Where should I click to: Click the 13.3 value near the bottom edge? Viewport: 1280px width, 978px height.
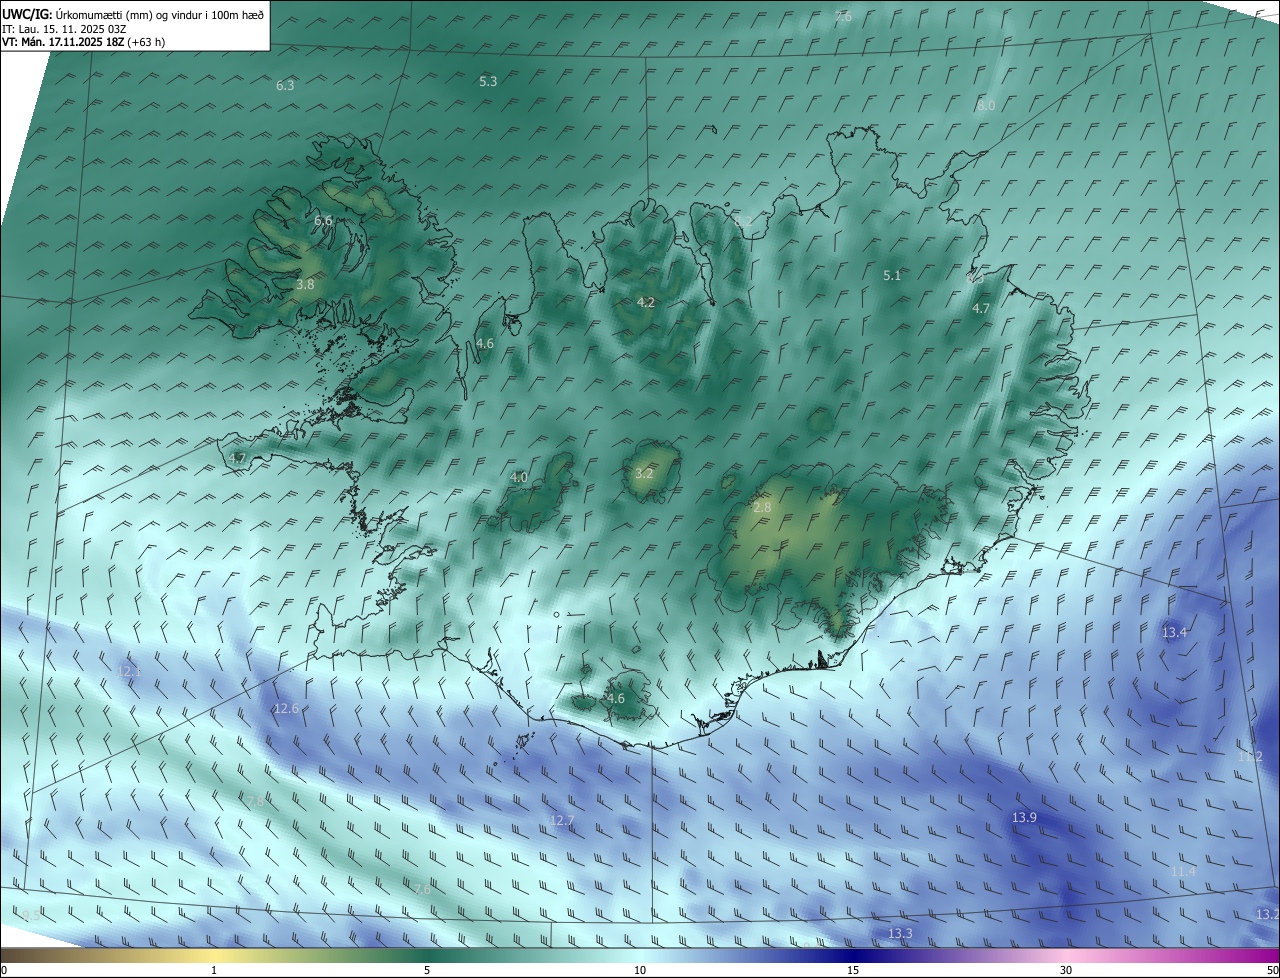click(x=900, y=934)
